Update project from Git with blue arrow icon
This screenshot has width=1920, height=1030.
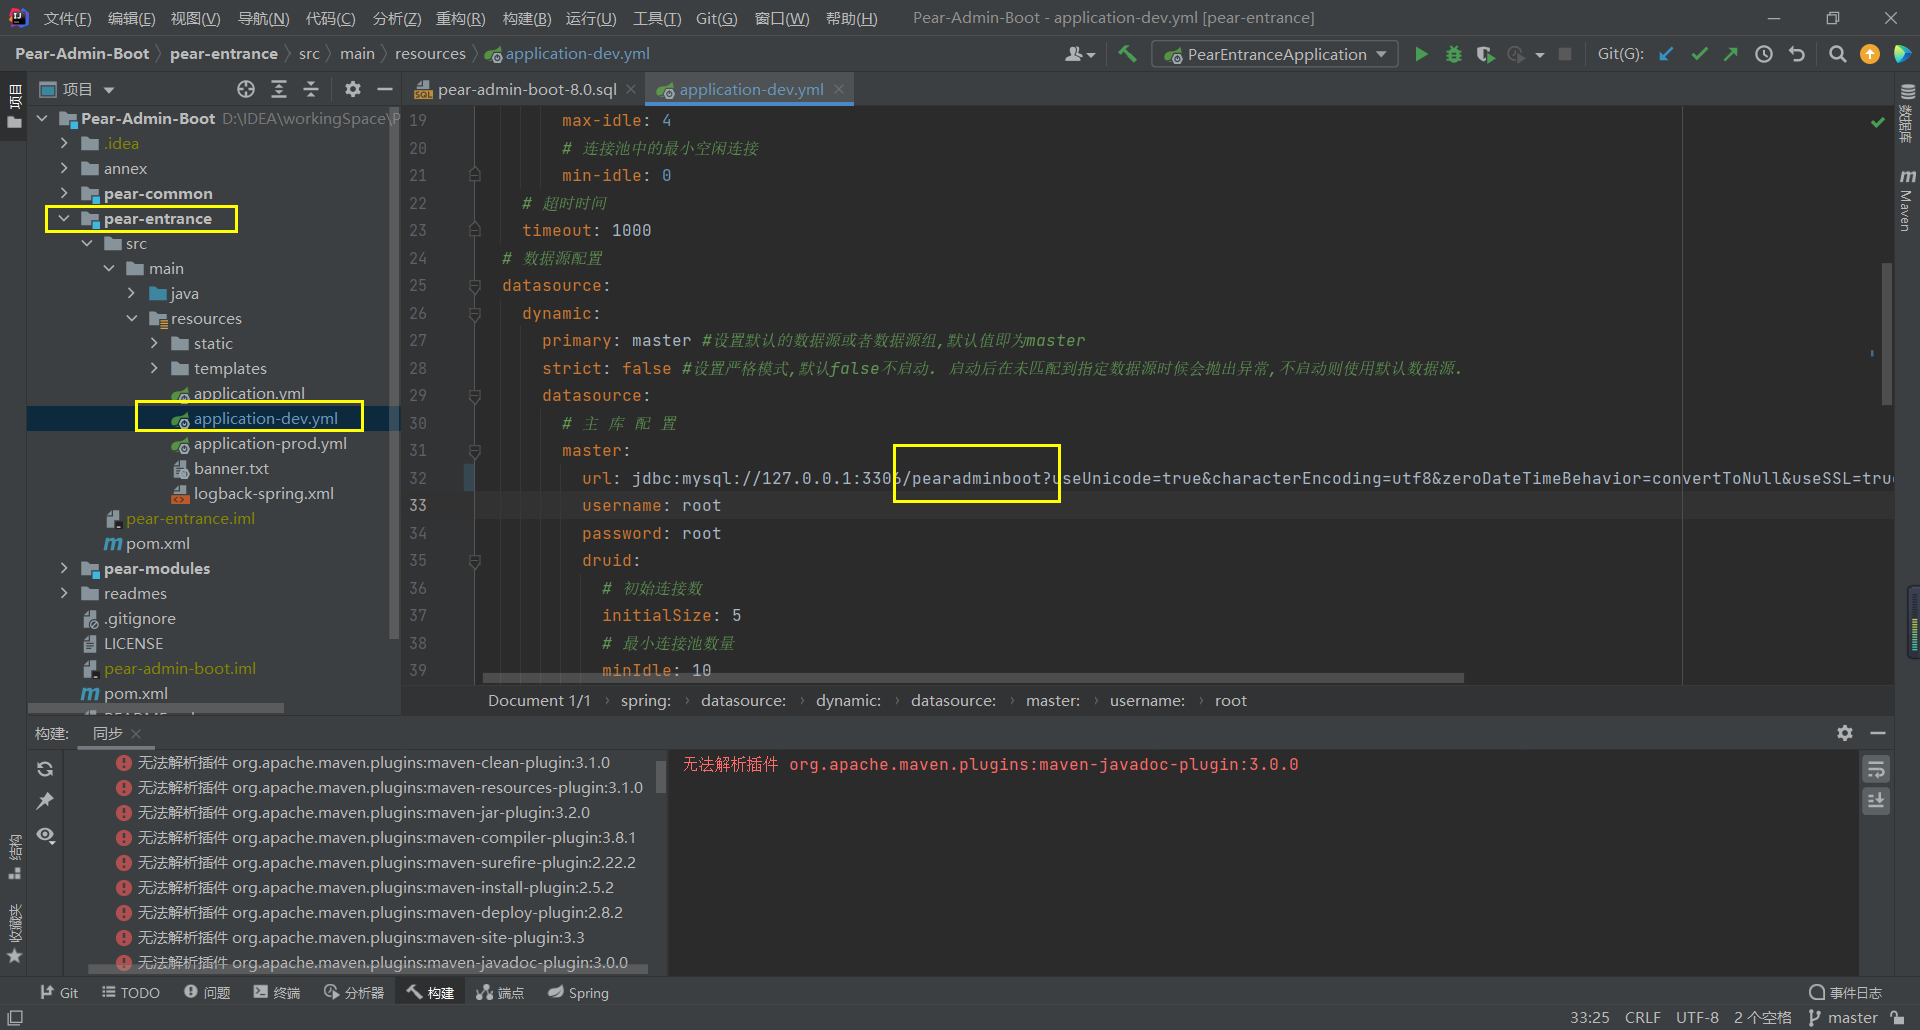tap(1665, 54)
